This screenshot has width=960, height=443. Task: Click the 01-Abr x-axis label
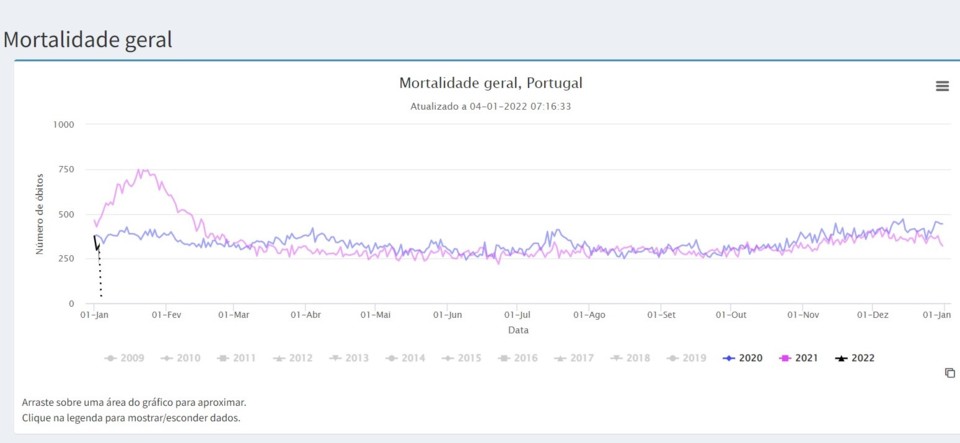306,315
